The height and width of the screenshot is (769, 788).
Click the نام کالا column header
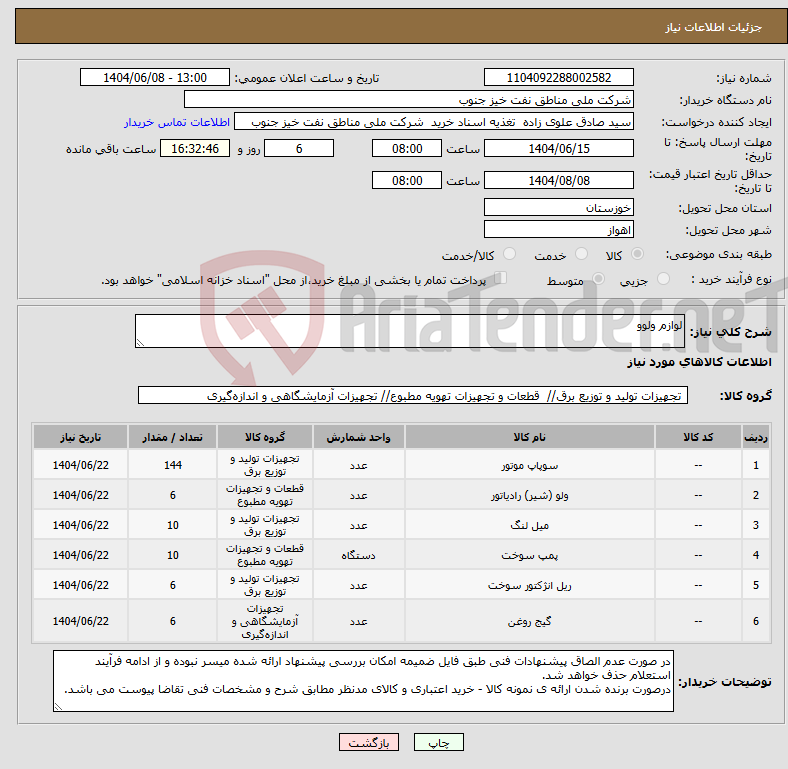click(x=529, y=437)
